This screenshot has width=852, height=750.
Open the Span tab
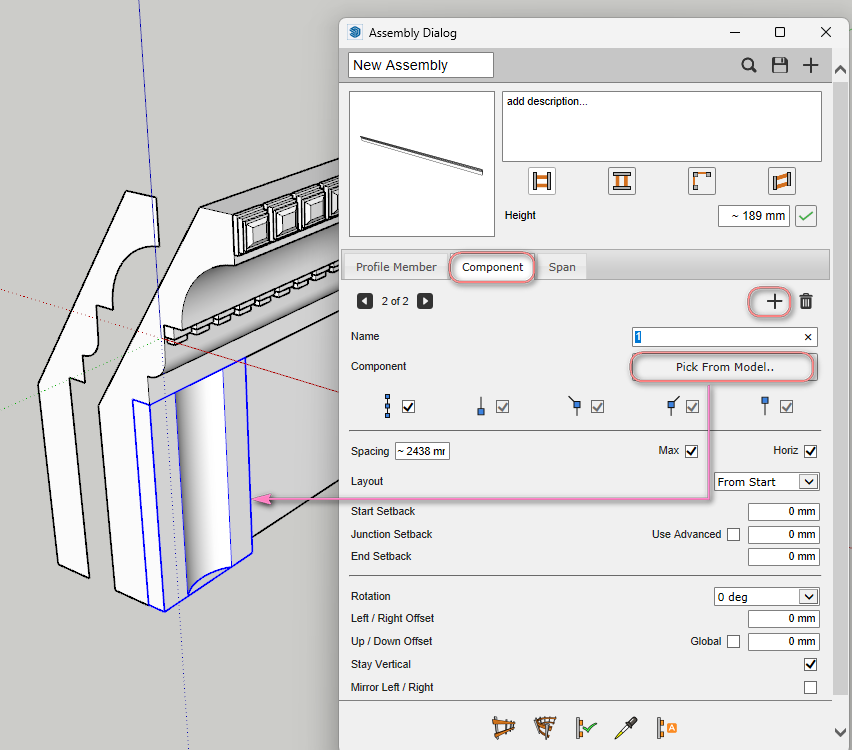(562, 267)
